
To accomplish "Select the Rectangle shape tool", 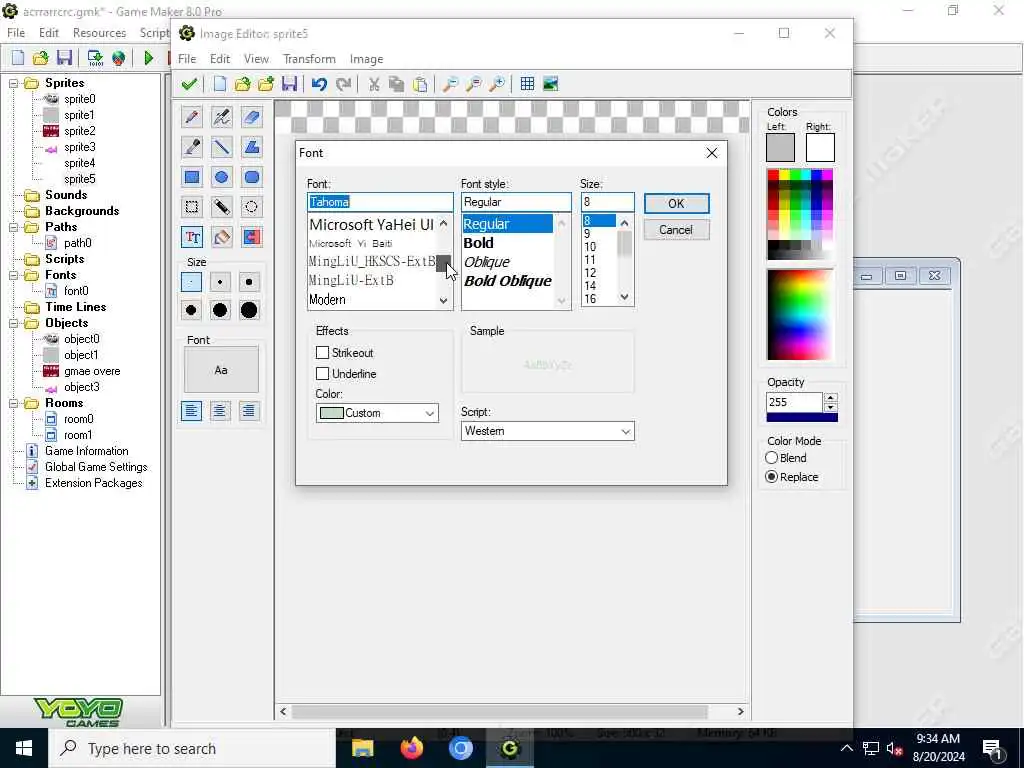I will [192, 177].
